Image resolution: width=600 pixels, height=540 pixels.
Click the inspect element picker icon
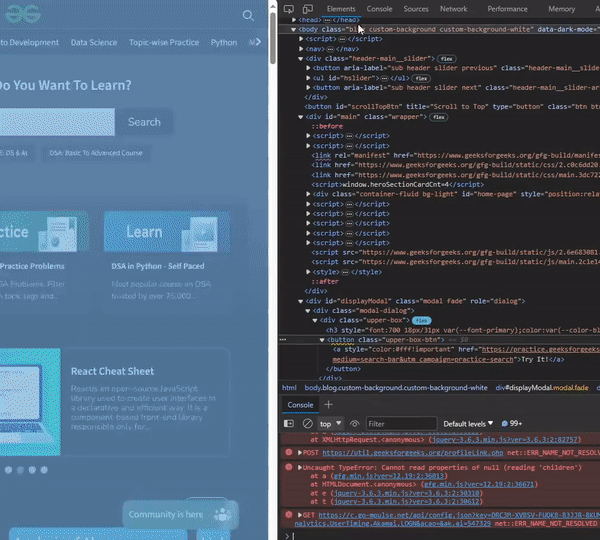289,9
